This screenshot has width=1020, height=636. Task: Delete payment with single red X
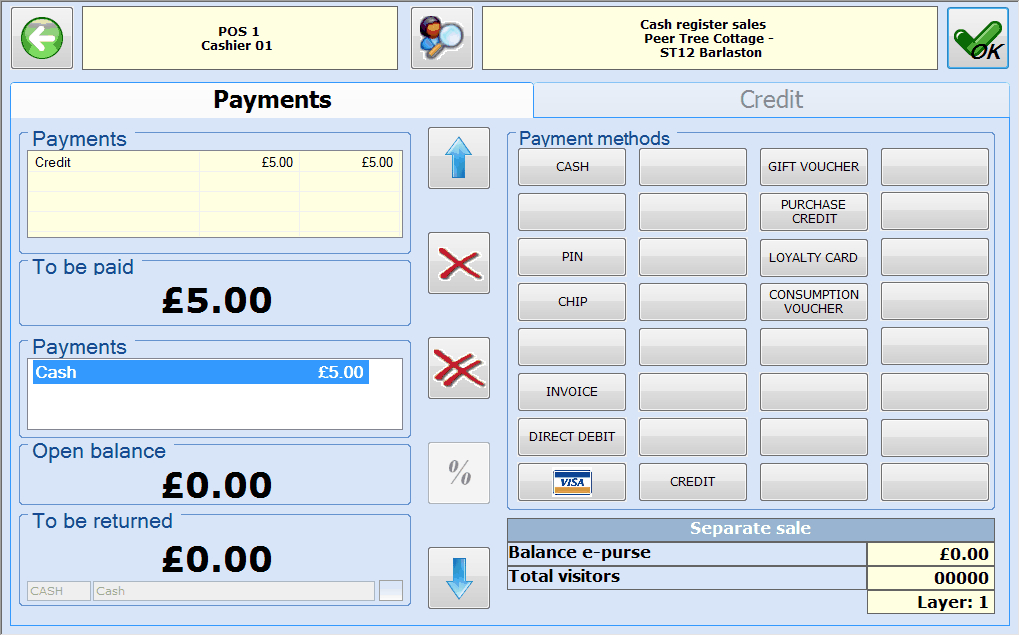click(x=459, y=264)
